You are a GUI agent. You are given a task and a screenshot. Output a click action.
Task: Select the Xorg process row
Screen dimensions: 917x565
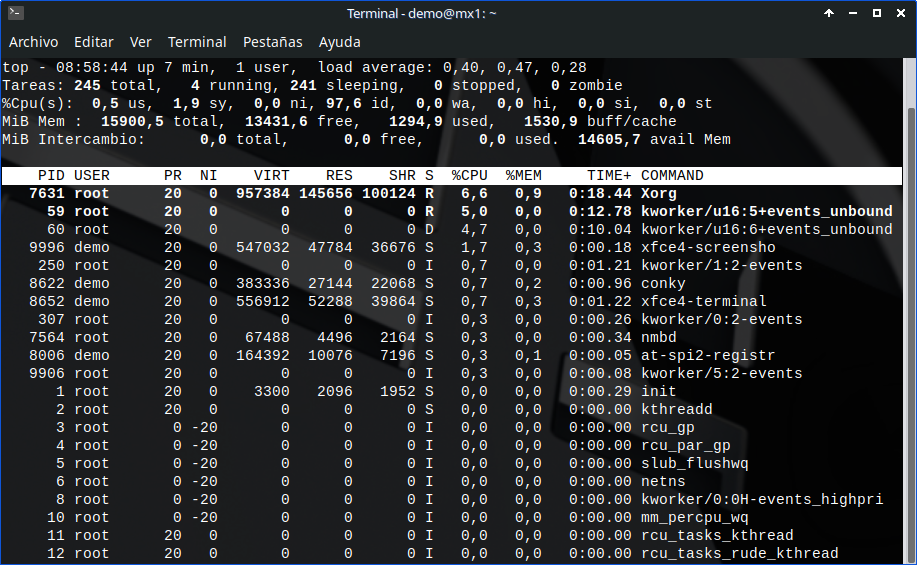click(x=451, y=194)
